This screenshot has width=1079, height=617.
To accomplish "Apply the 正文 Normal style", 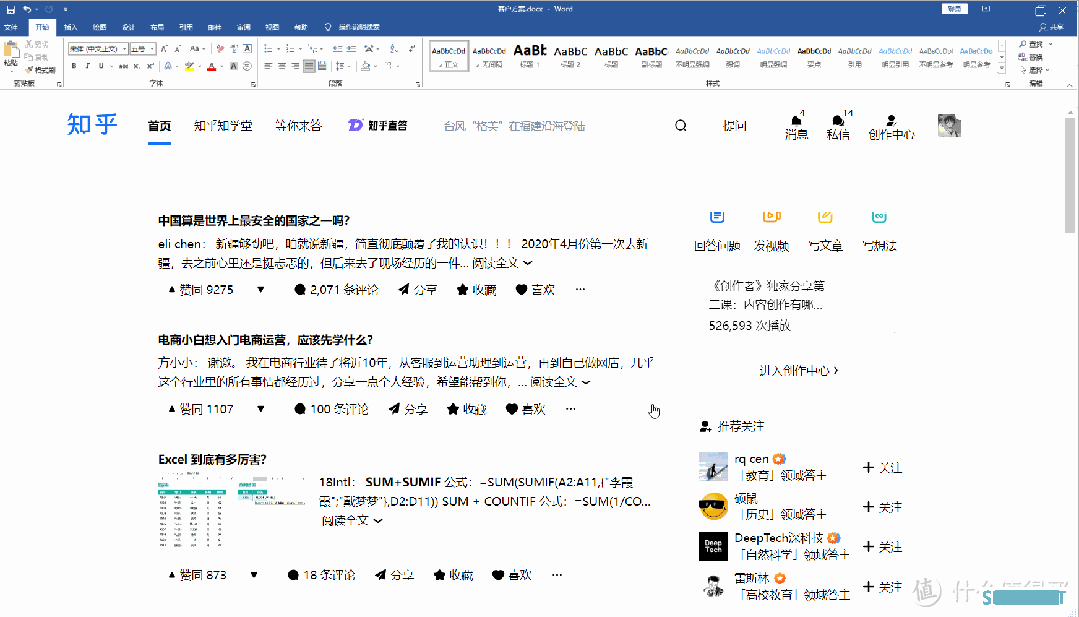I will tap(449, 55).
